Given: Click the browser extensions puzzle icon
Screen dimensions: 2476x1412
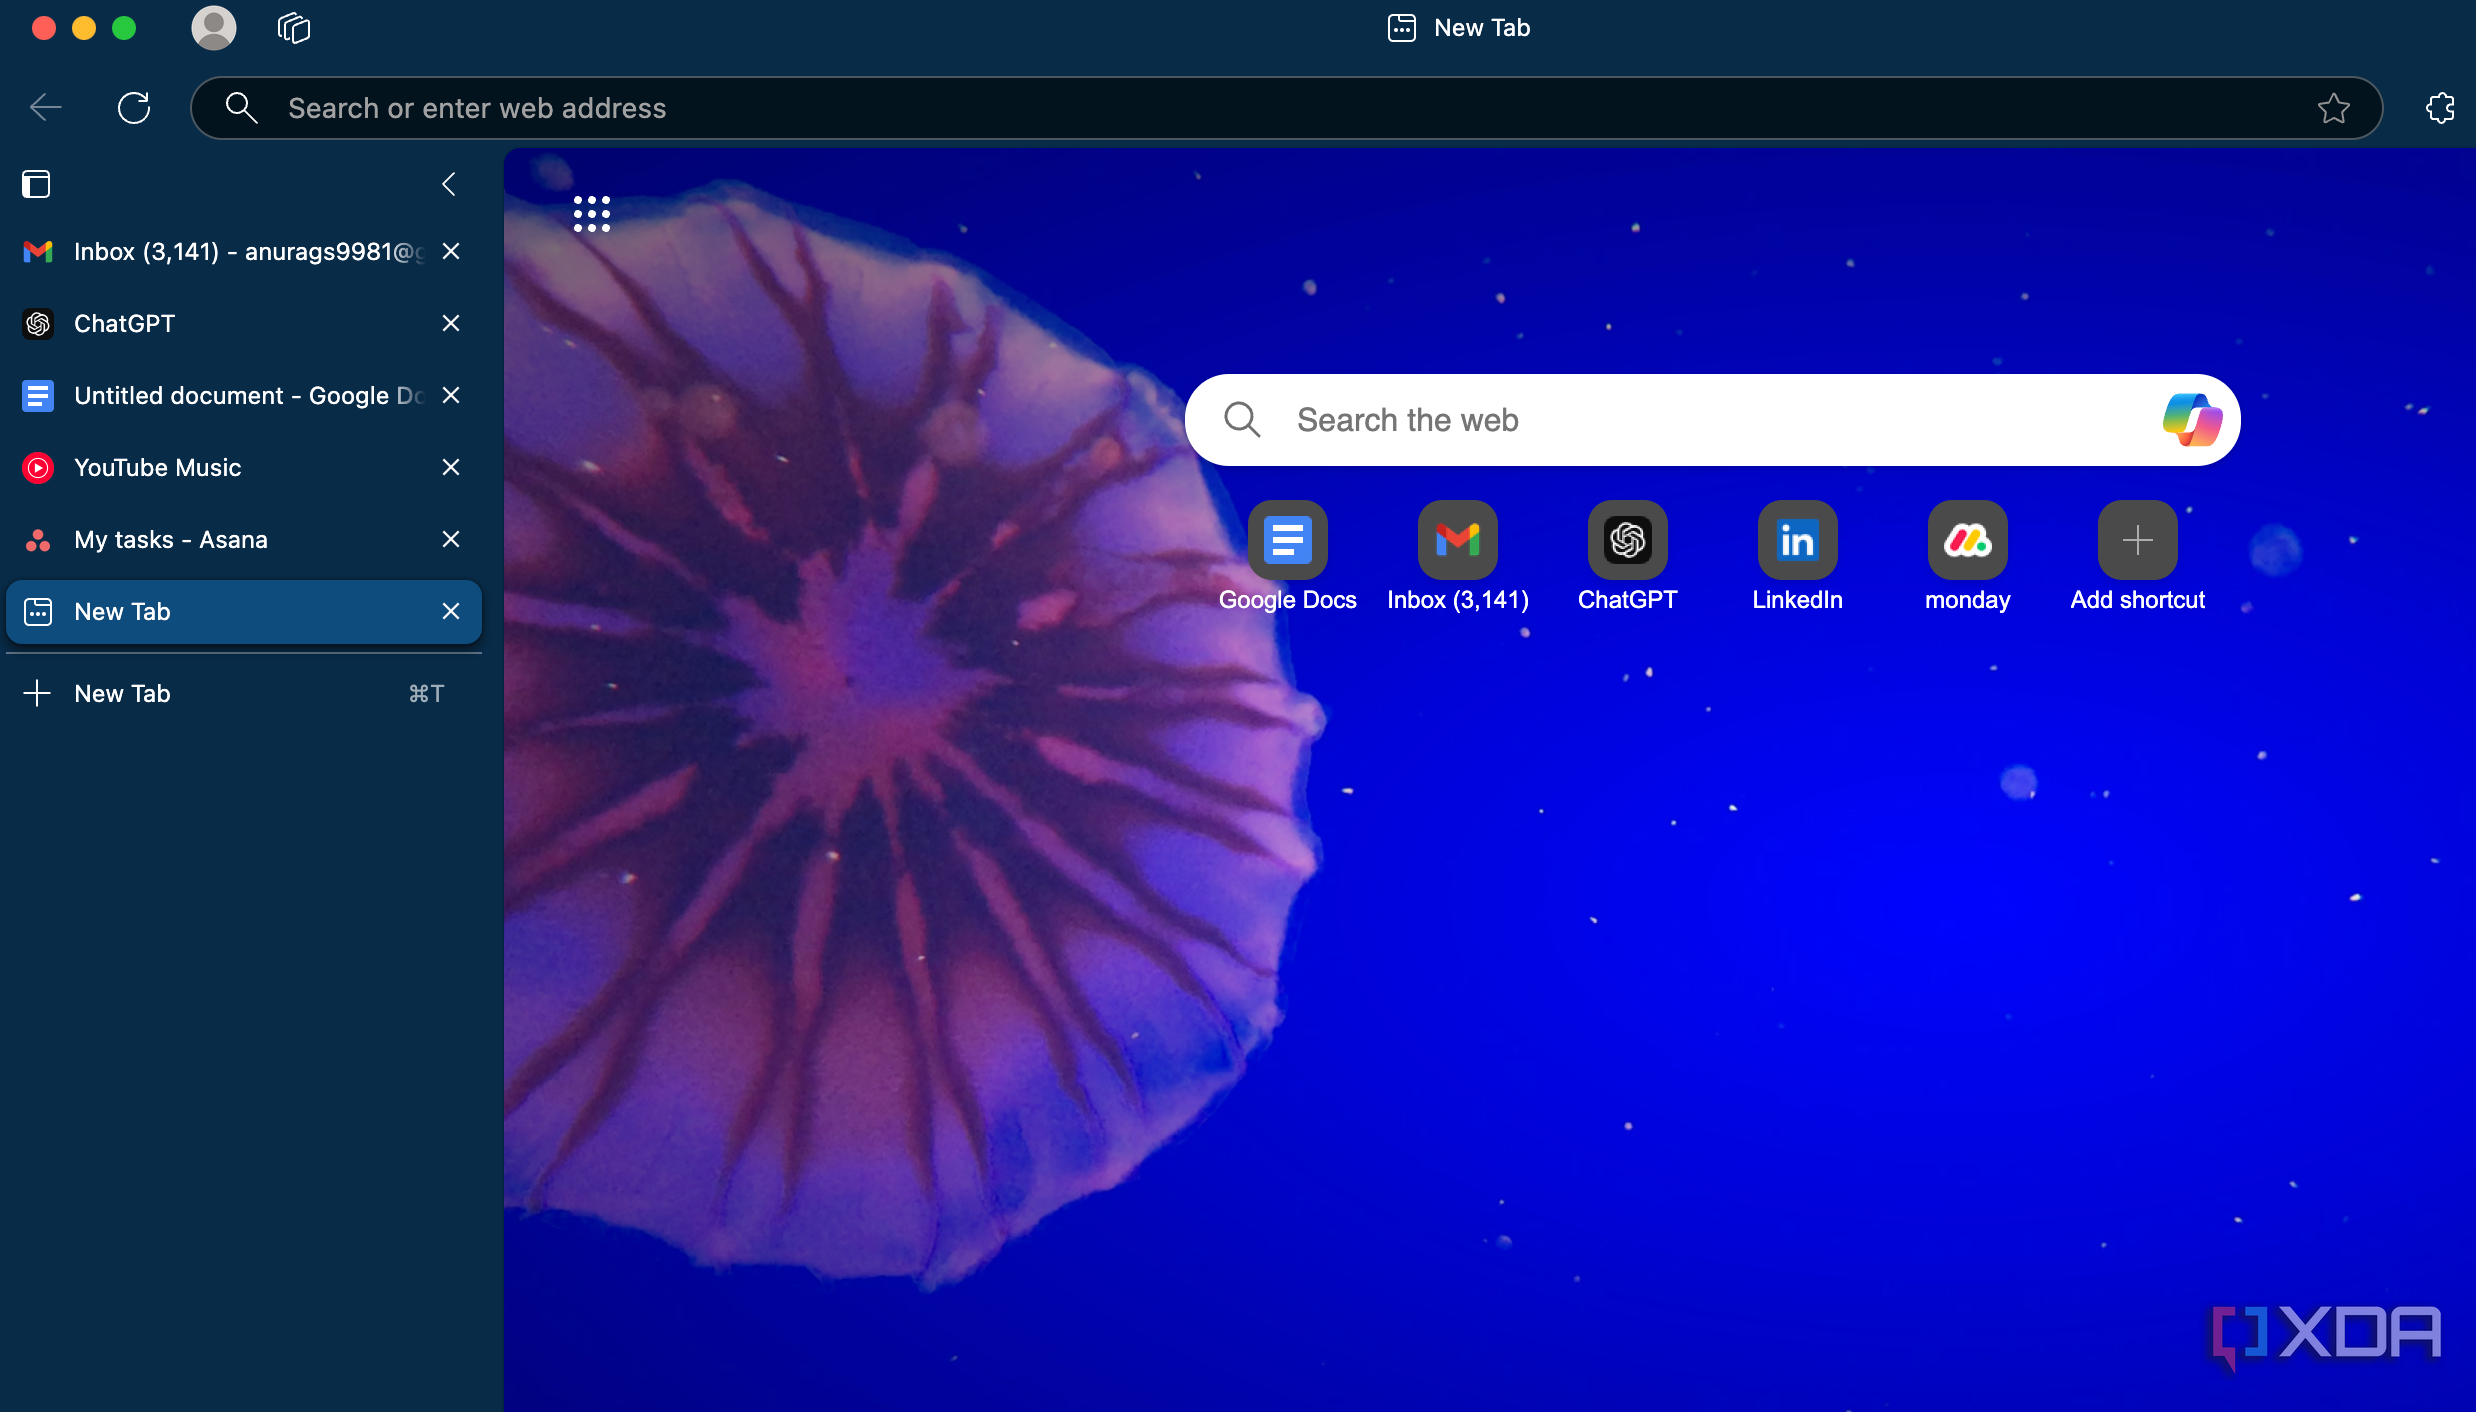Looking at the screenshot, I should tap(2440, 108).
